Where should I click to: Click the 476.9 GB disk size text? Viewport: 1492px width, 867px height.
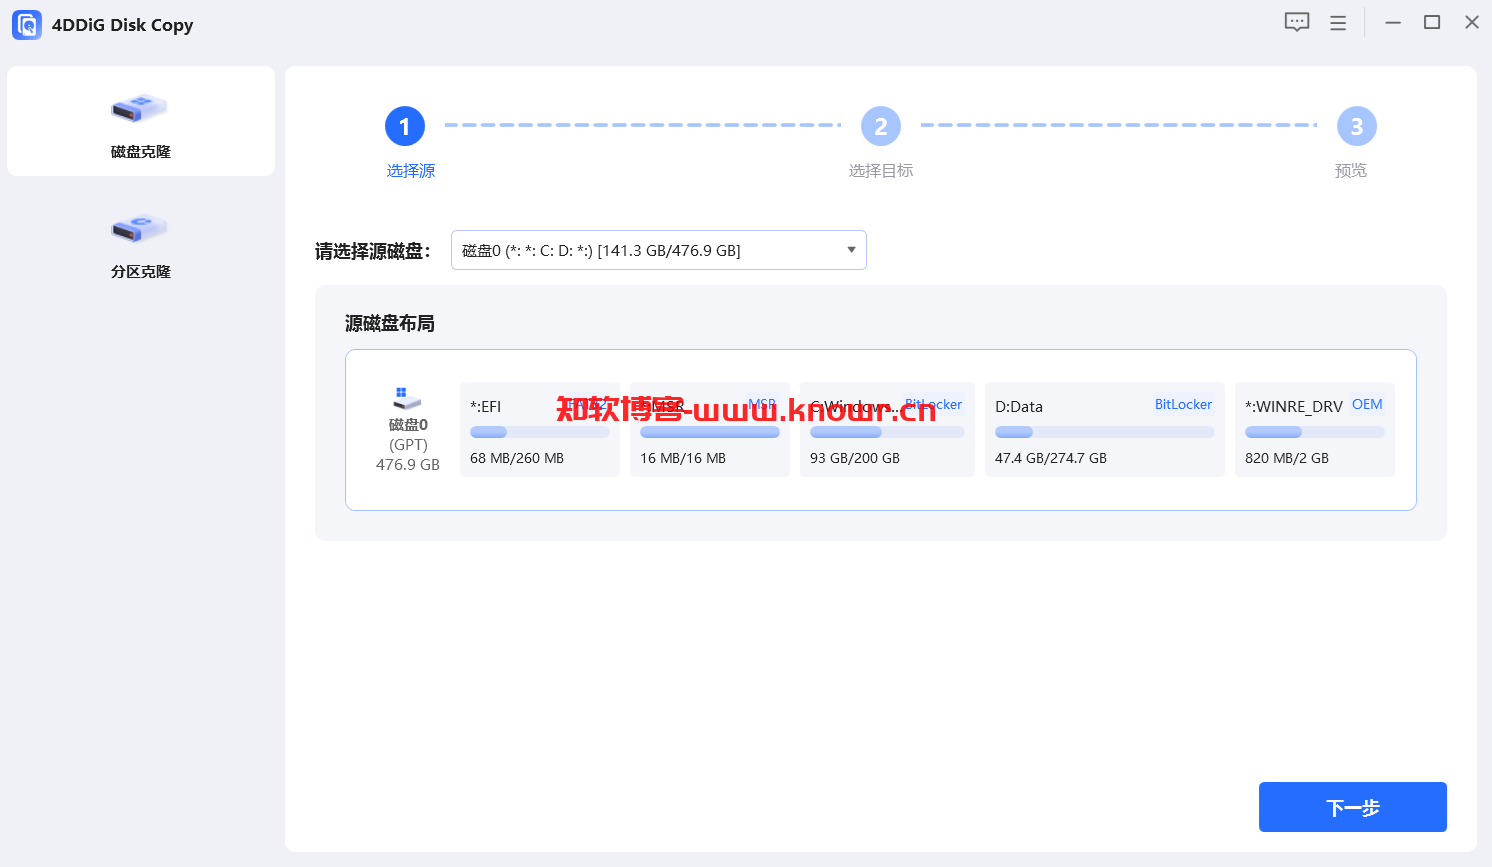coord(408,465)
